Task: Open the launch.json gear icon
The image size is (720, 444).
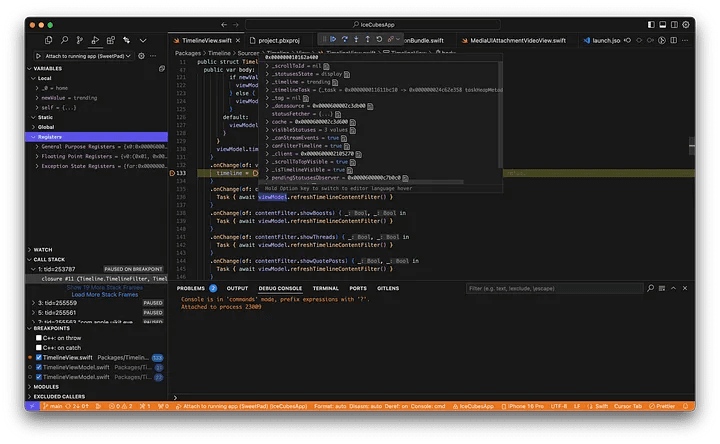Action: (141, 56)
